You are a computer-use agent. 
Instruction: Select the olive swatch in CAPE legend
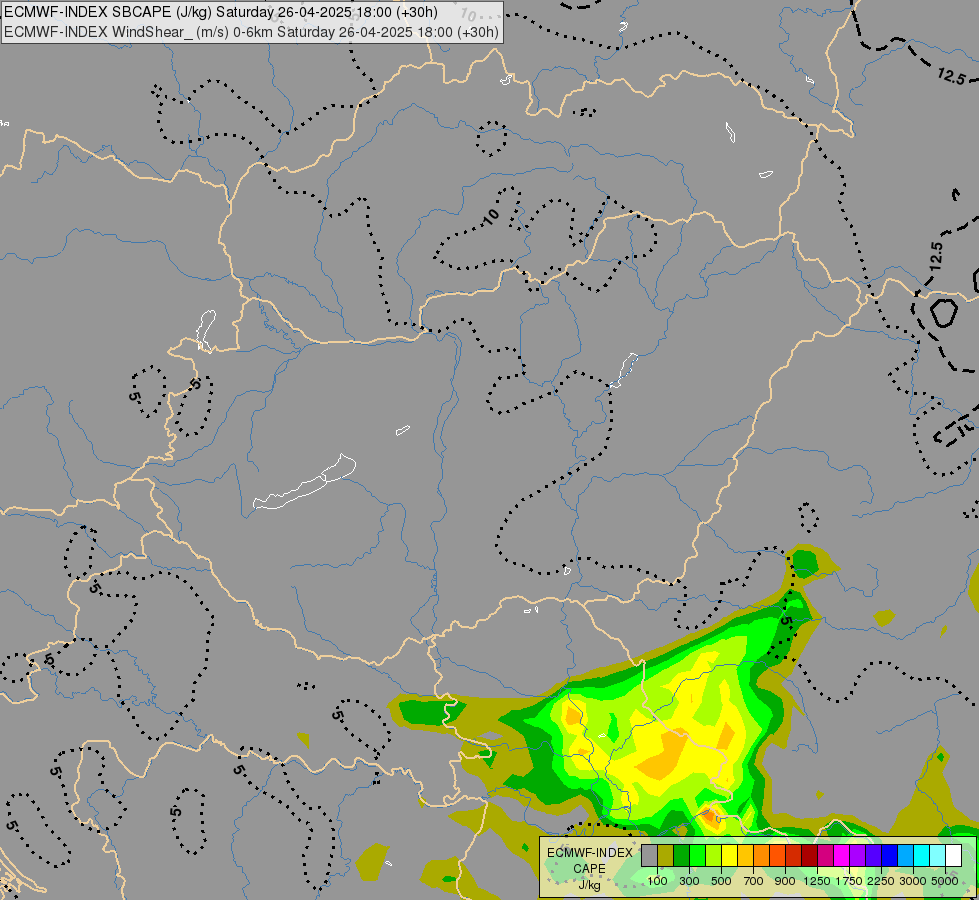tap(666, 855)
